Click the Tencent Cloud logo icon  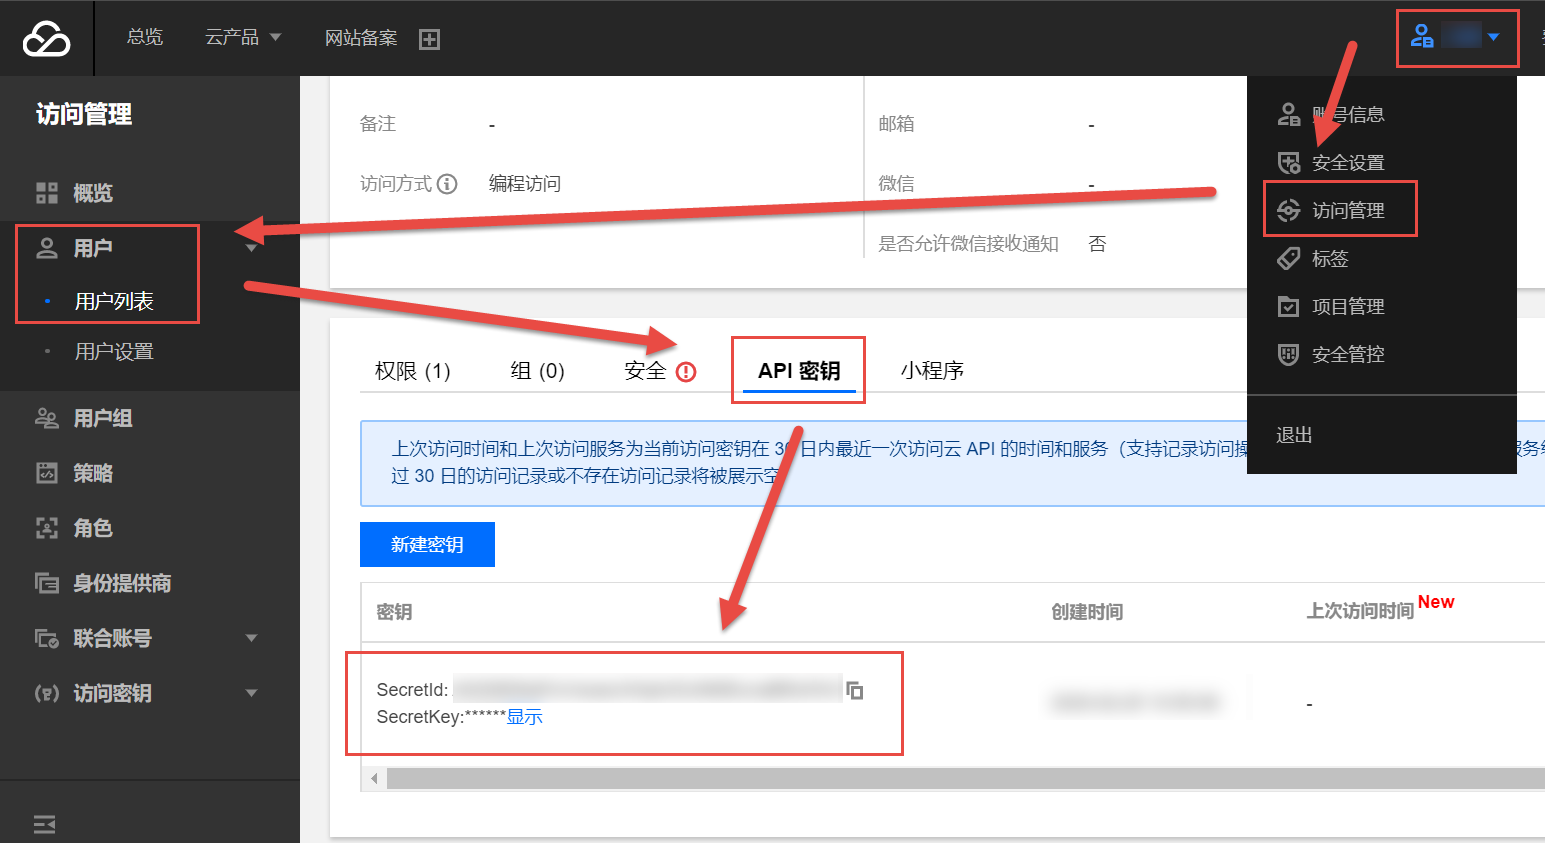click(46, 39)
